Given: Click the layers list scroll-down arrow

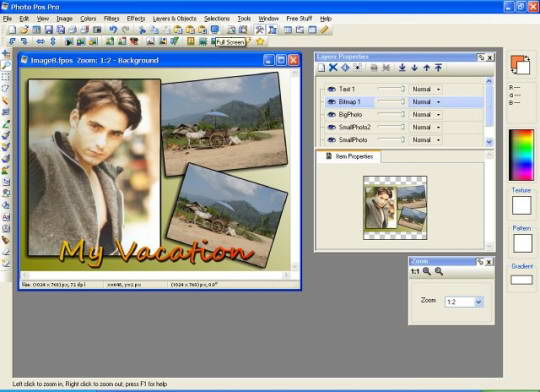Looking at the screenshot, I should pos(489,142).
